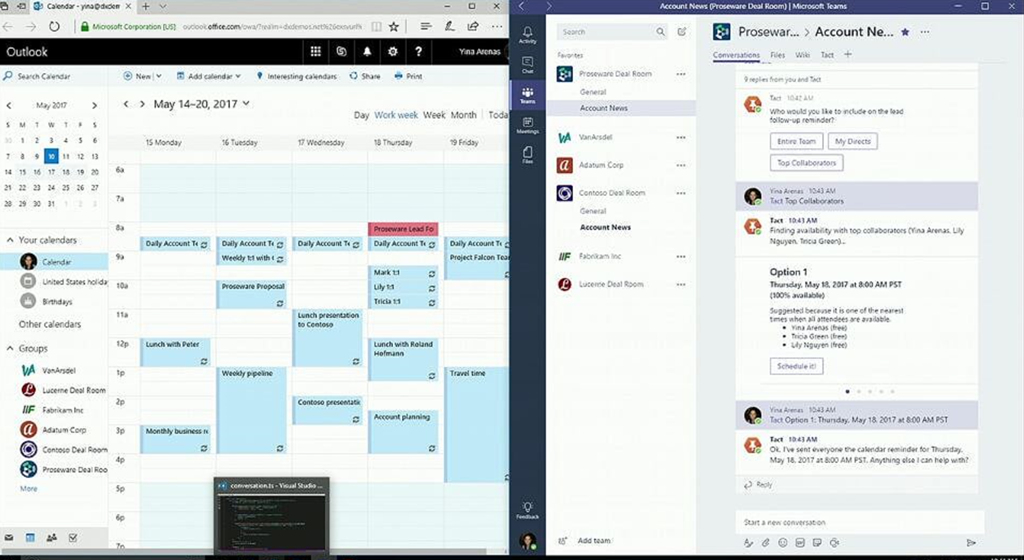The height and width of the screenshot is (560, 1024).
Task: Click the Top Collaborators button
Action: (x=807, y=163)
